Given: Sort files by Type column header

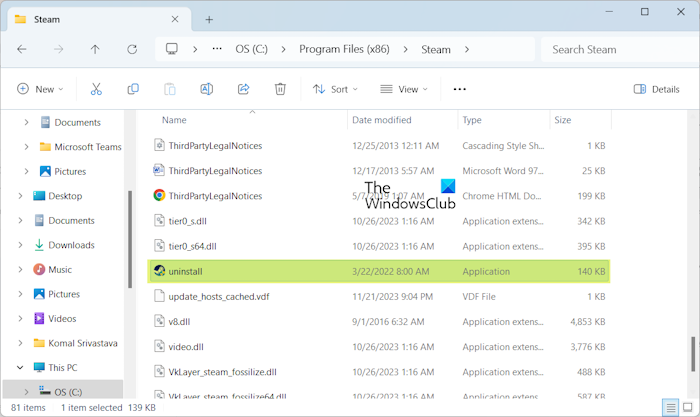Looking at the screenshot, I should pyautogui.click(x=472, y=120).
